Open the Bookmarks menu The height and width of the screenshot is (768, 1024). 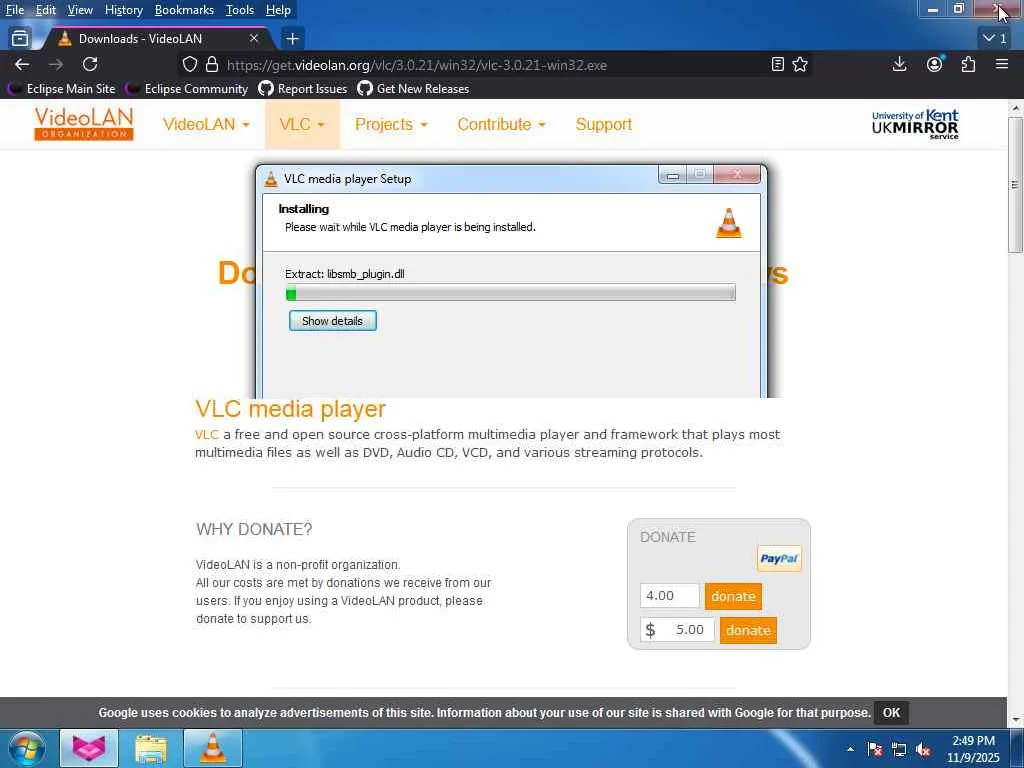pyautogui.click(x=184, y=10)
